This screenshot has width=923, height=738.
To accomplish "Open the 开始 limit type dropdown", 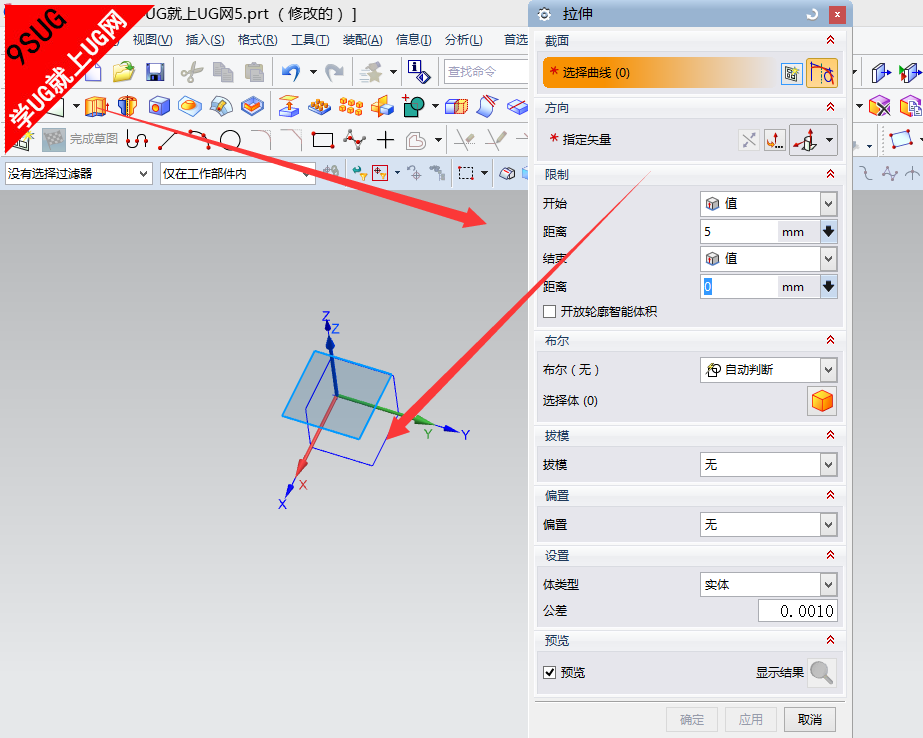I will click(x=768, y=204).
